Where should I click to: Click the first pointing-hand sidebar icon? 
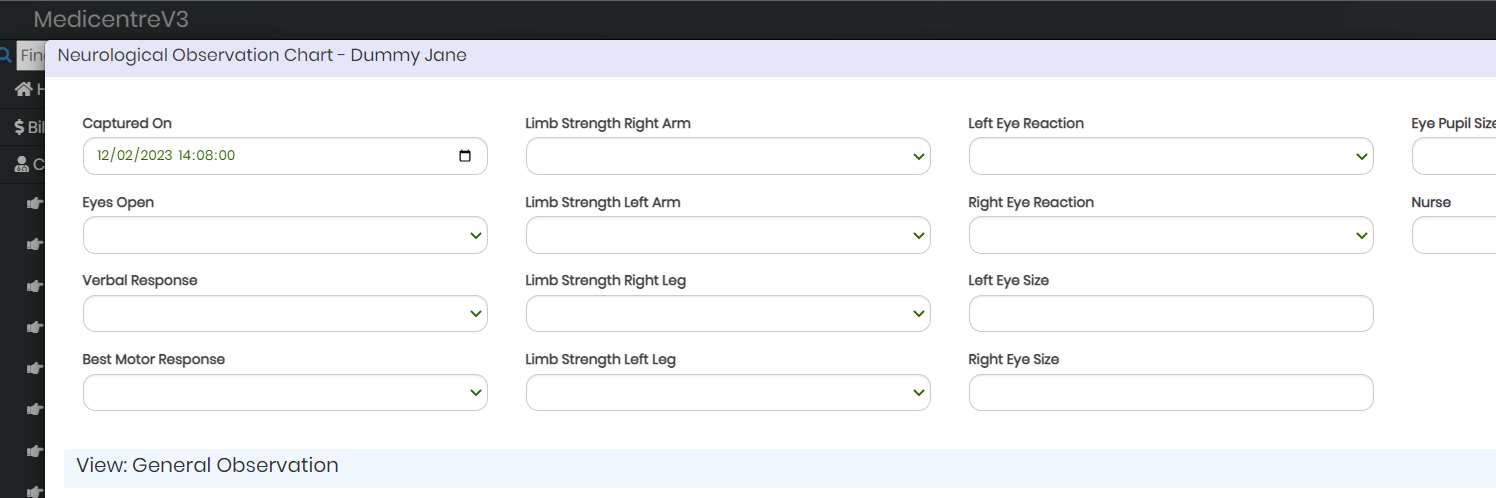[x=36, y=203]
